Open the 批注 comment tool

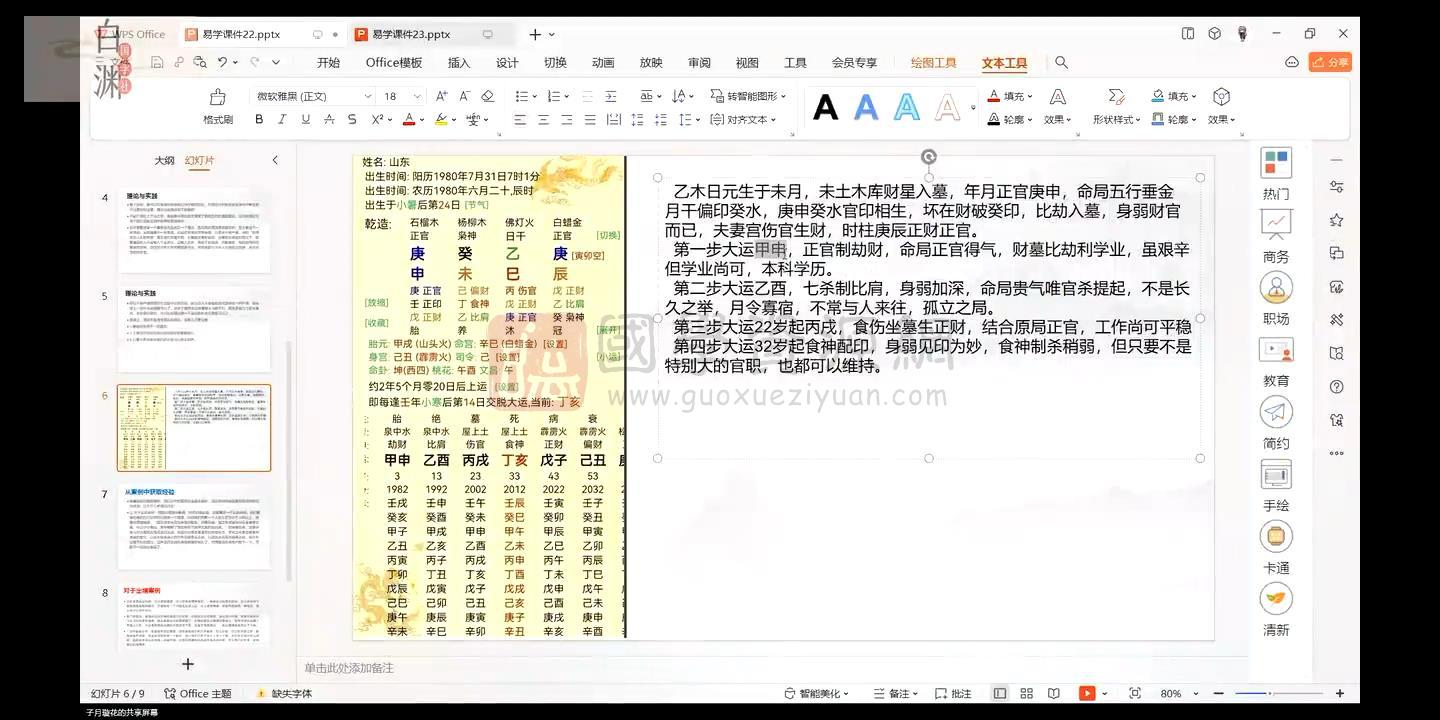click(953, 693)
